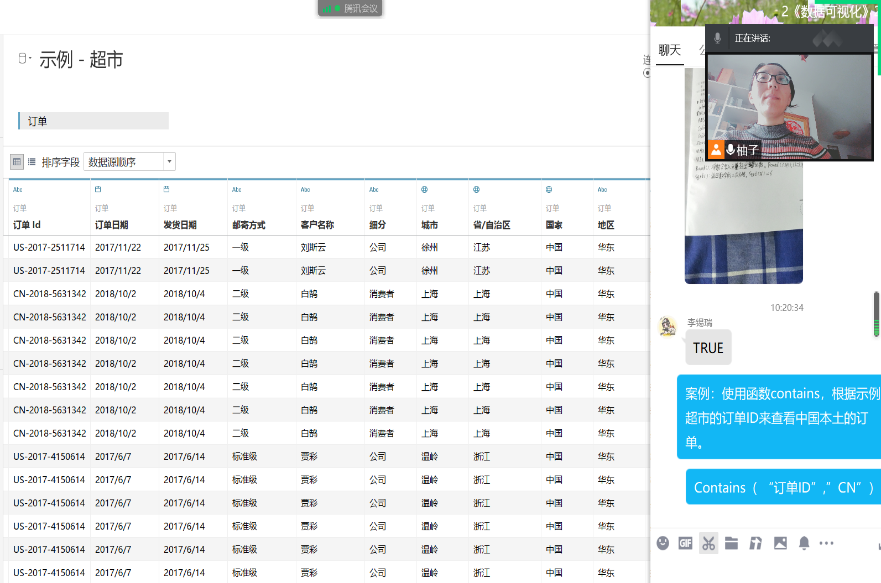Select the scissors screenshot tool
Screen dimensions: 881x583
point(708,543)
